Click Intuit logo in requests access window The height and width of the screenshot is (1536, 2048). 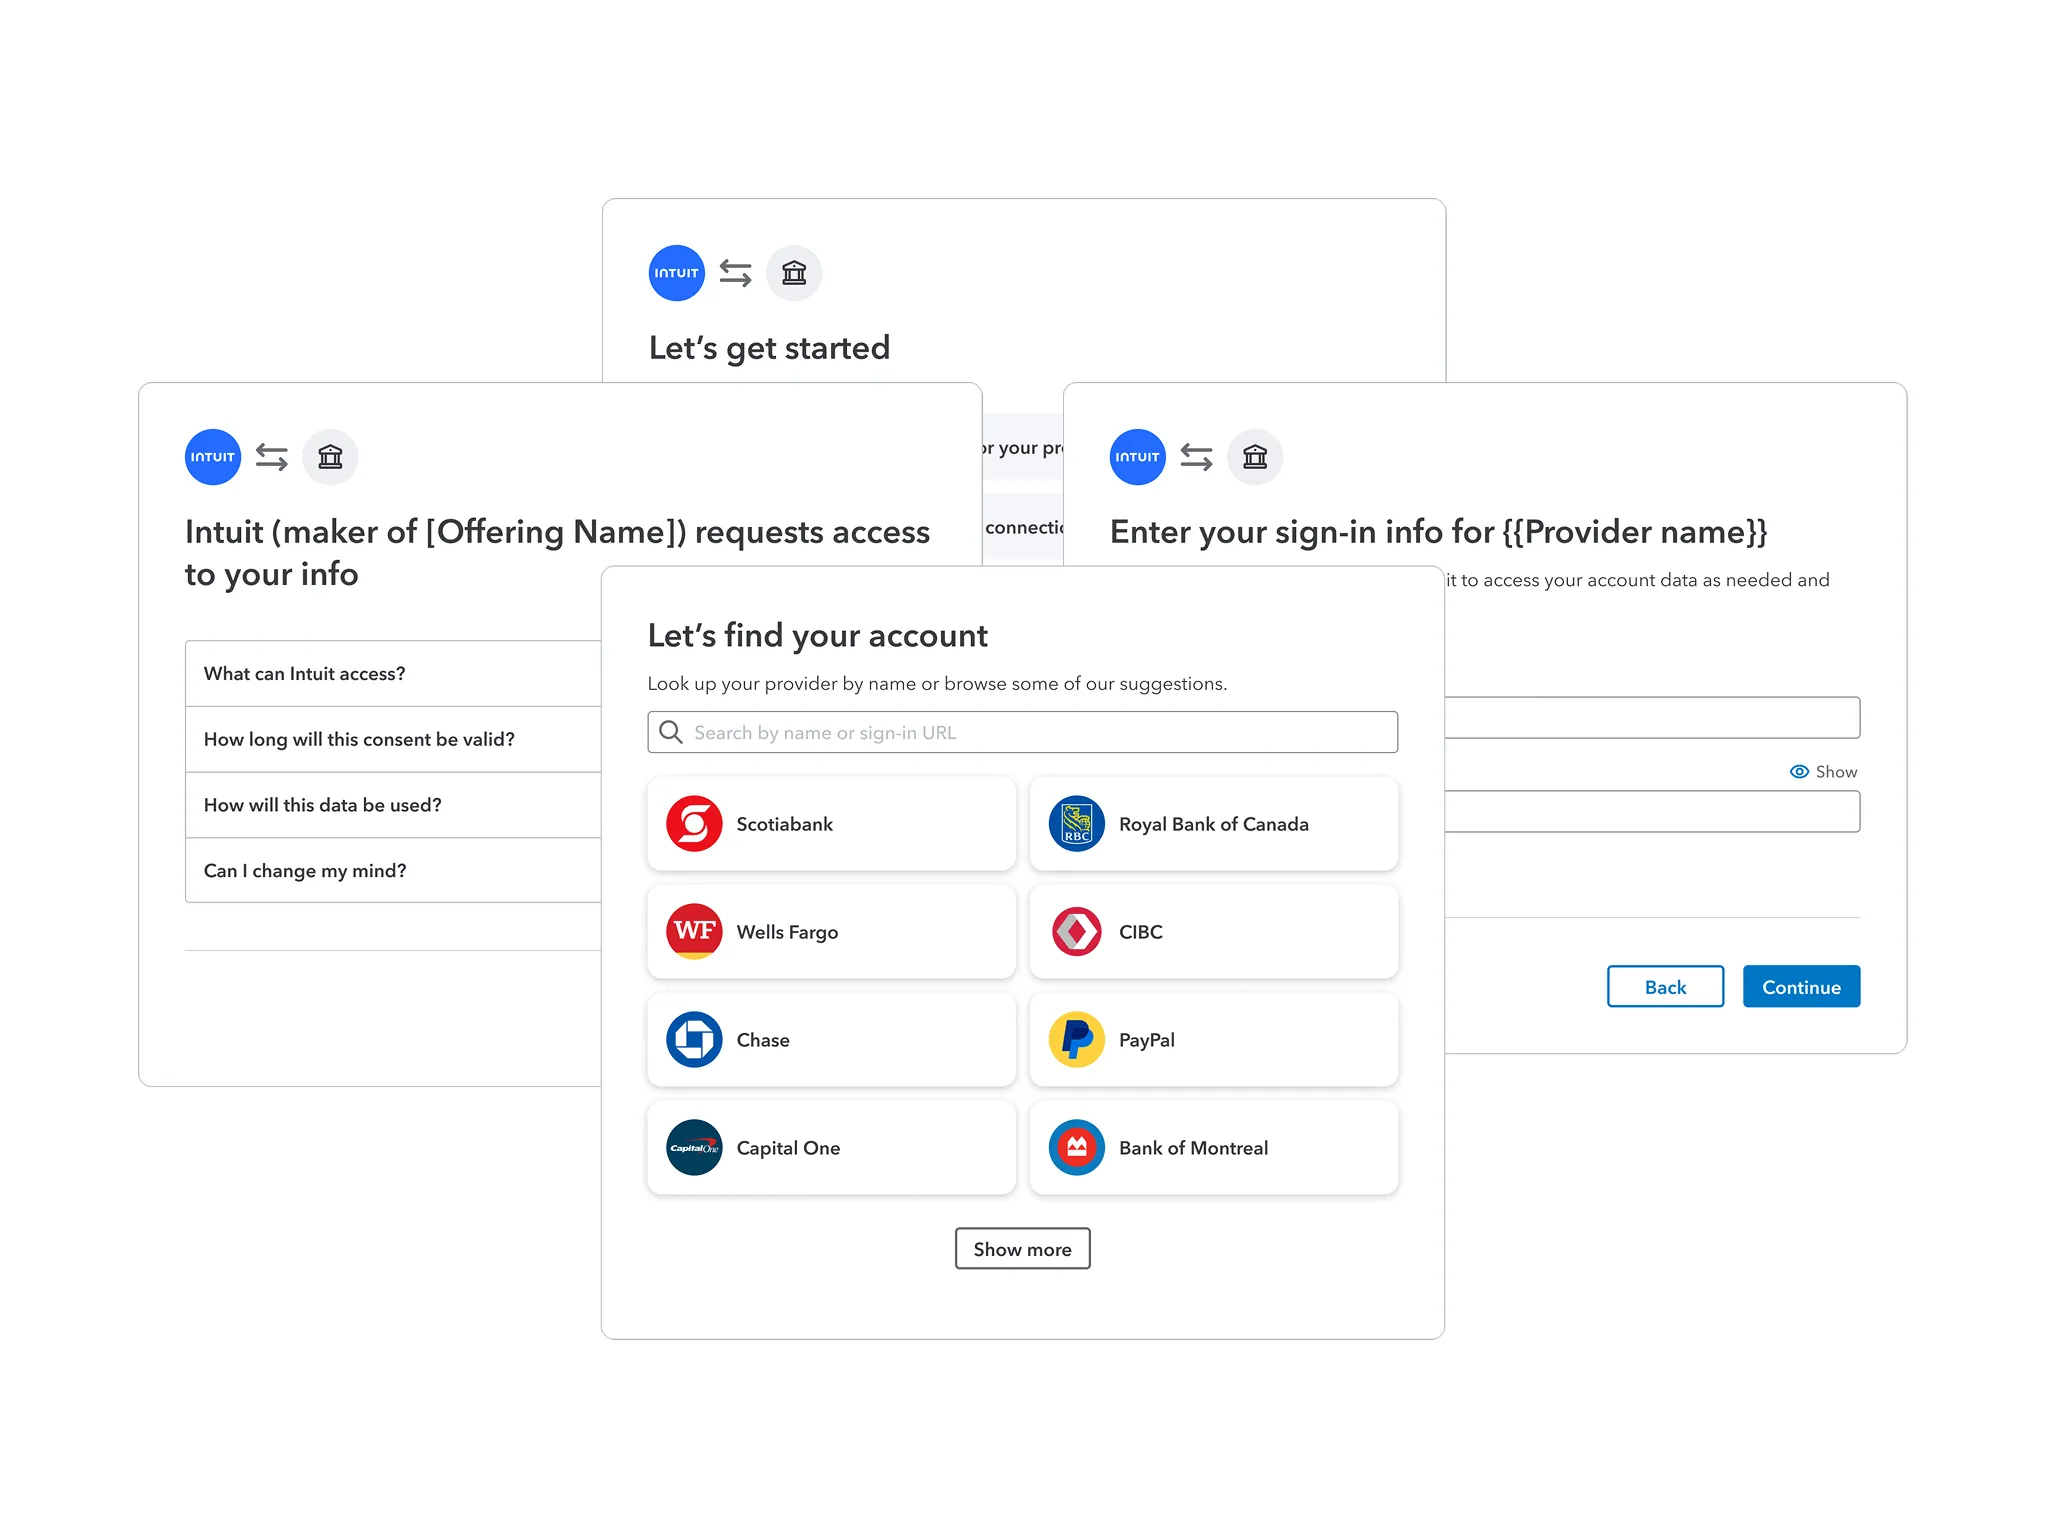coord(213,457)
